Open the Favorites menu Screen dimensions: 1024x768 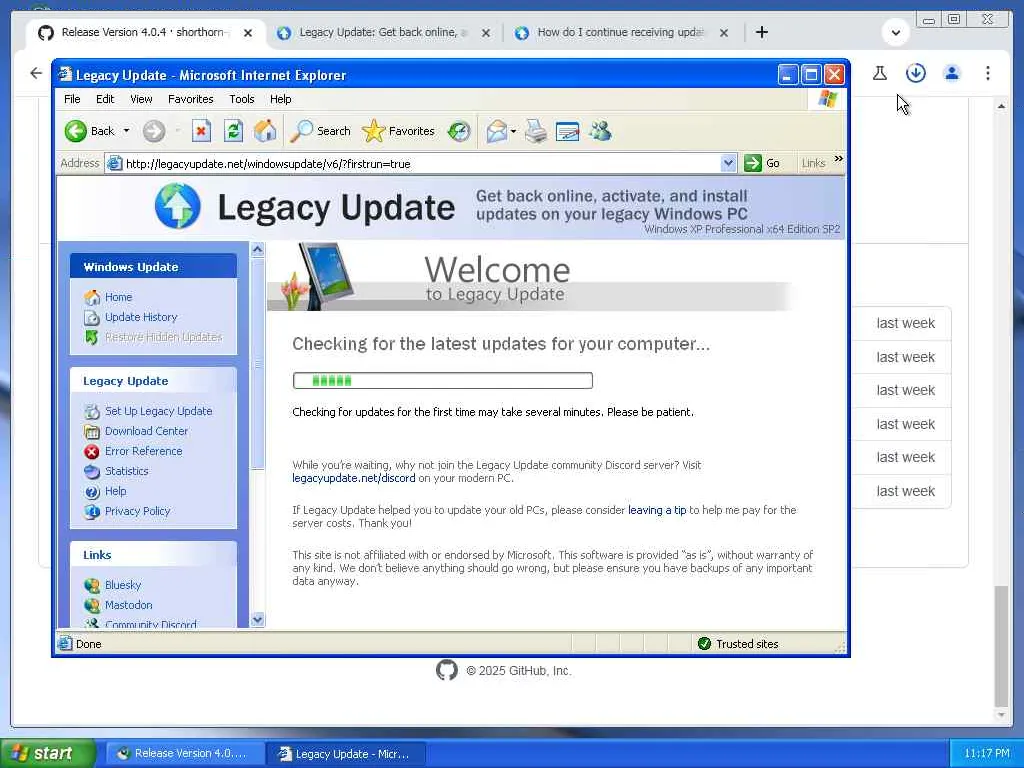[191, 99]
